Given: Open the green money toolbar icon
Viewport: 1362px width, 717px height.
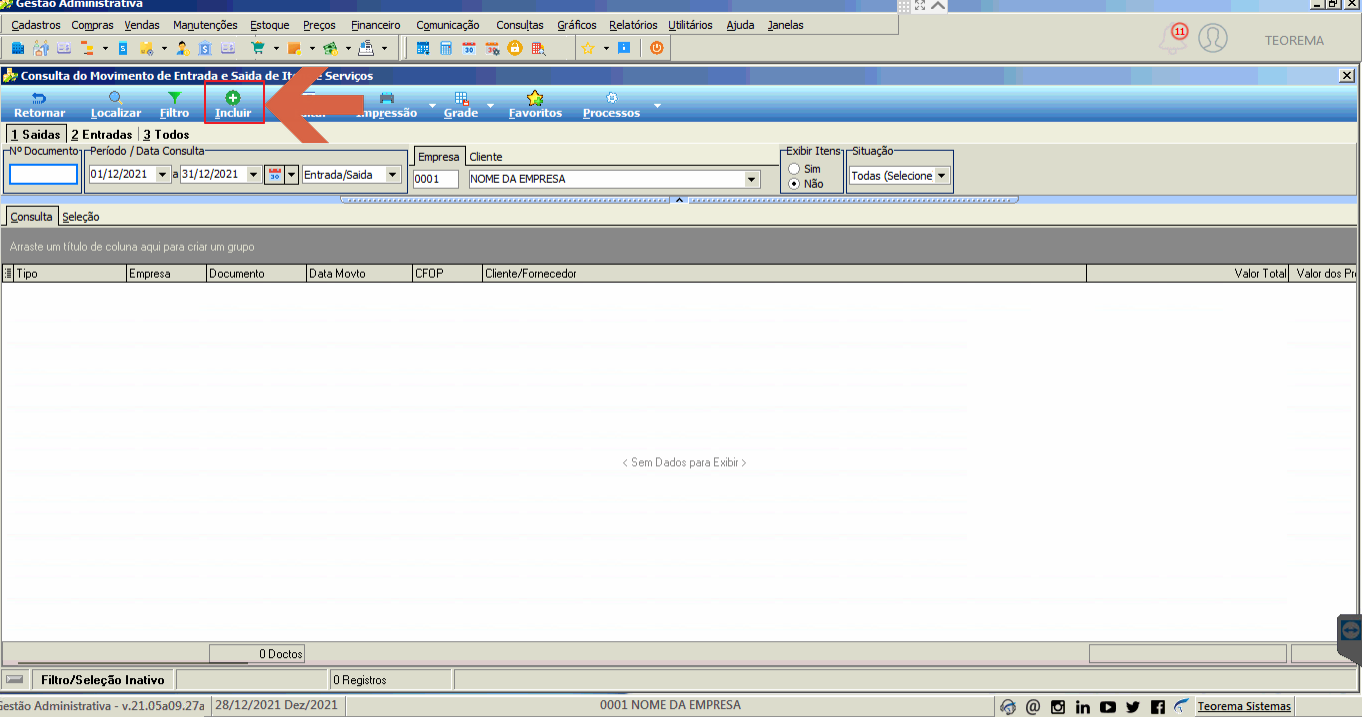Looking at the screenshot, I should coord(330,47).
